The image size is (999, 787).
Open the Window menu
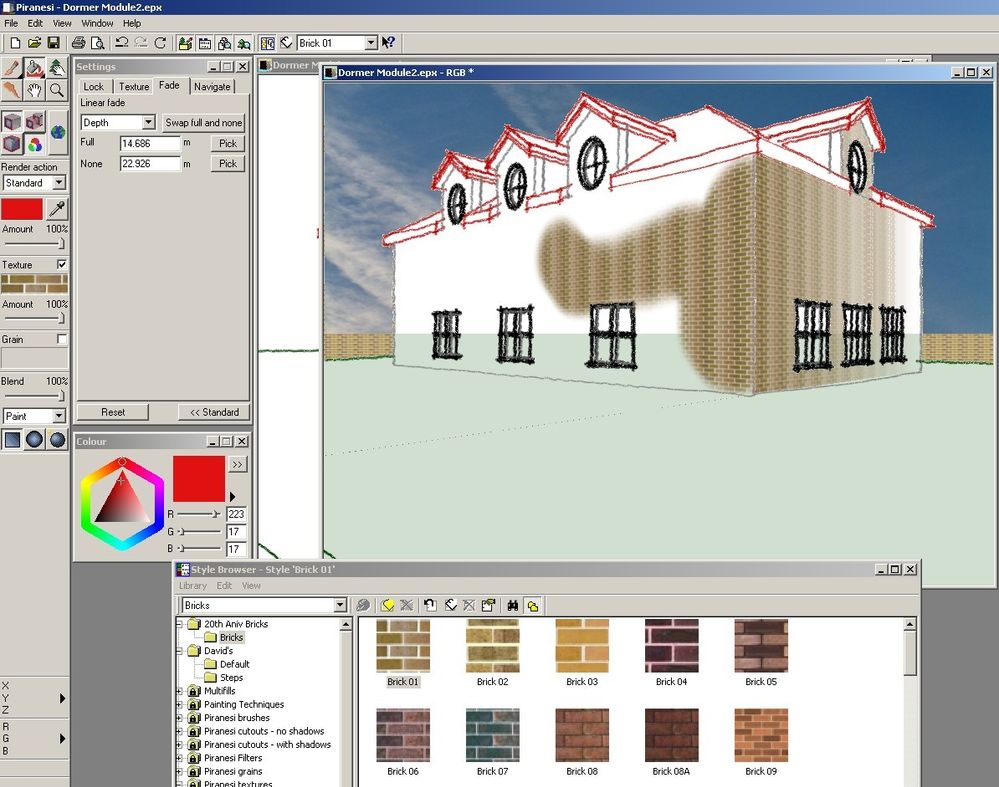click(97, 23)
